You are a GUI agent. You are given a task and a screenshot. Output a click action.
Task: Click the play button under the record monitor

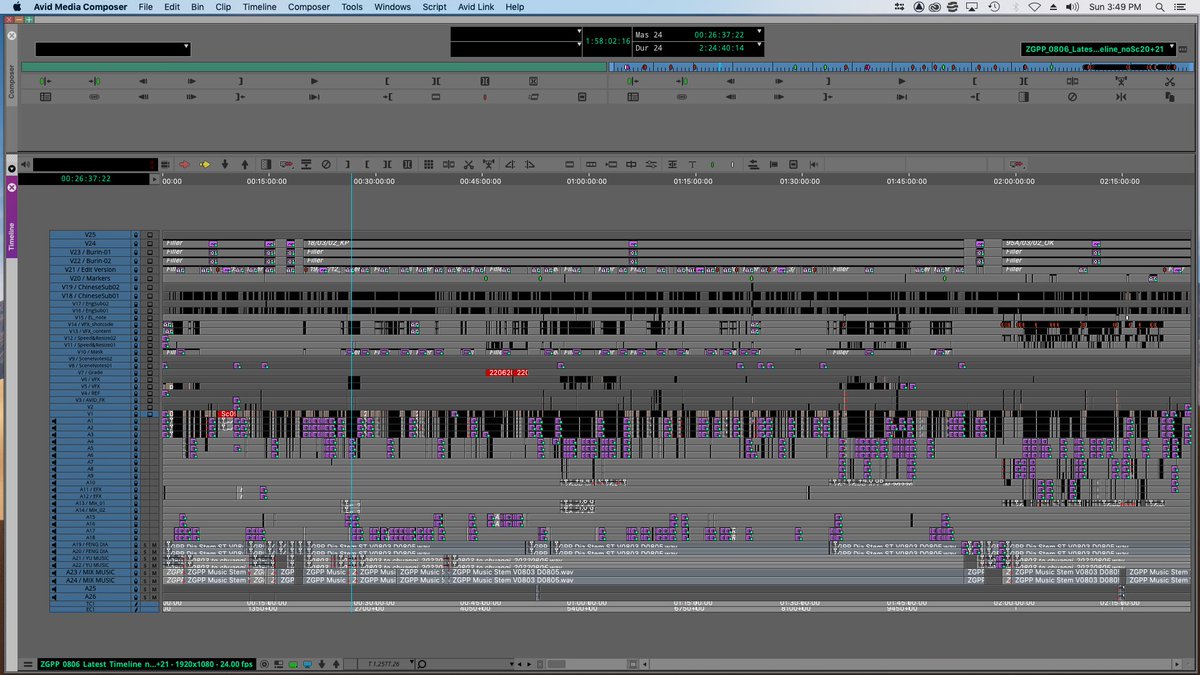tap(903, 81)
